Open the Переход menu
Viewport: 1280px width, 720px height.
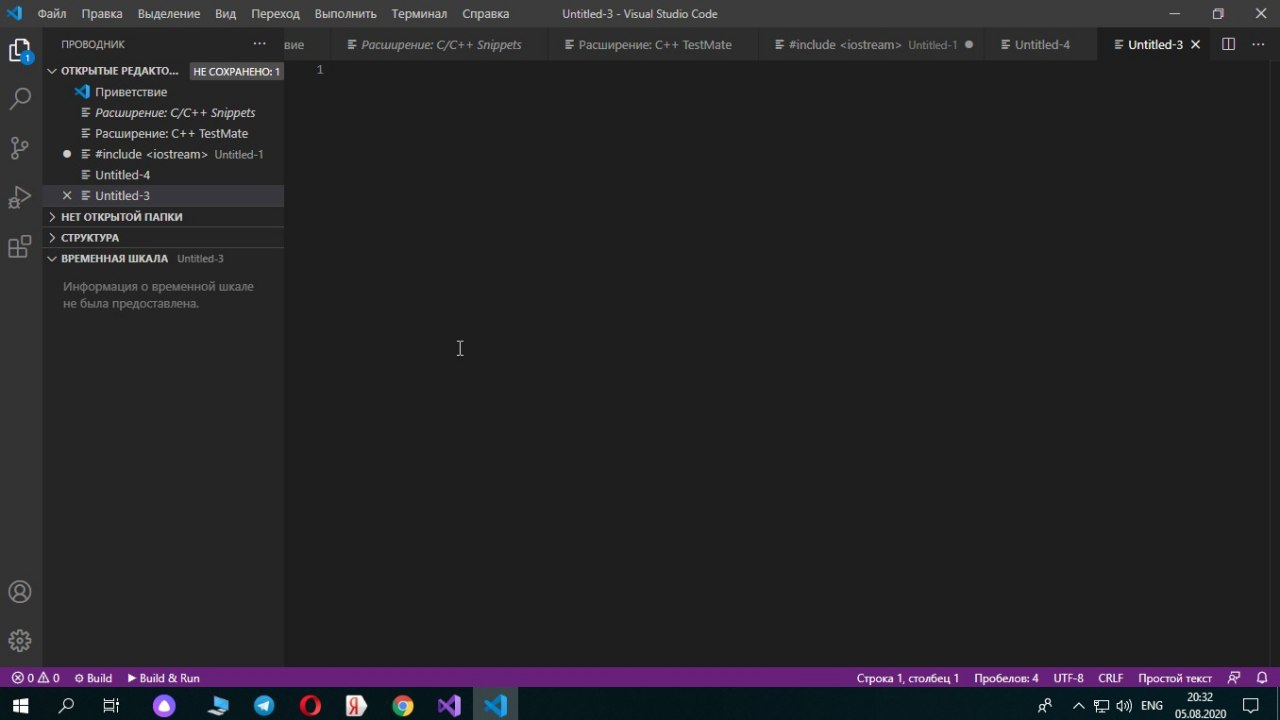pos(275,14)
